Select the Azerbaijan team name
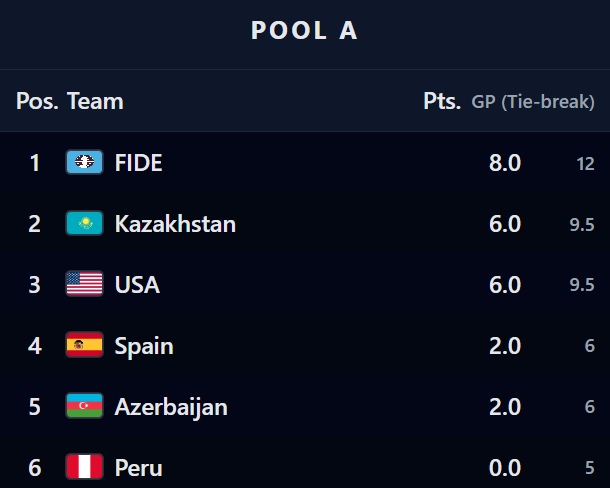The image size is (610, 488). (x=171, y=406)
